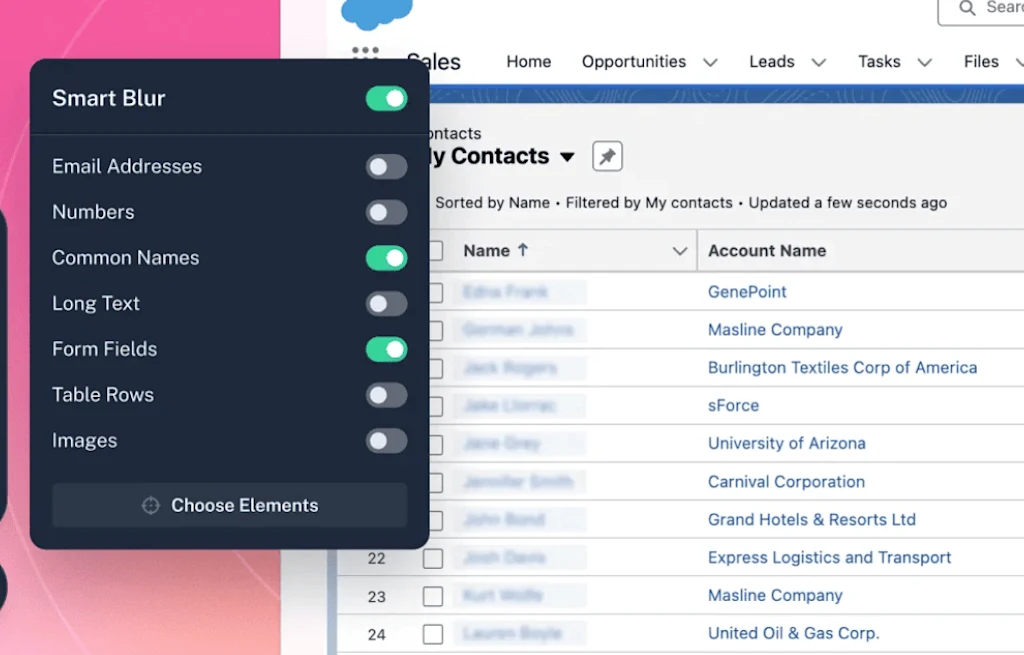Expand the Leads tab dropdown chevron
Viewport: 1024px width, 655px height.
click(818, 63)
